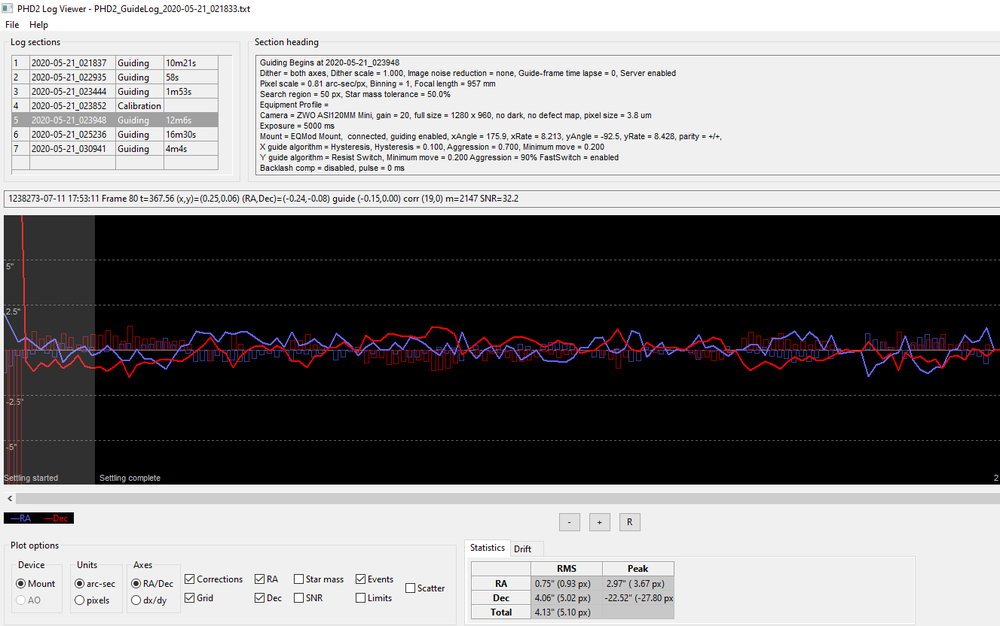Click the Dec legend color swatch
Screen dimensions: 1000x626
[x=56, y=518]
